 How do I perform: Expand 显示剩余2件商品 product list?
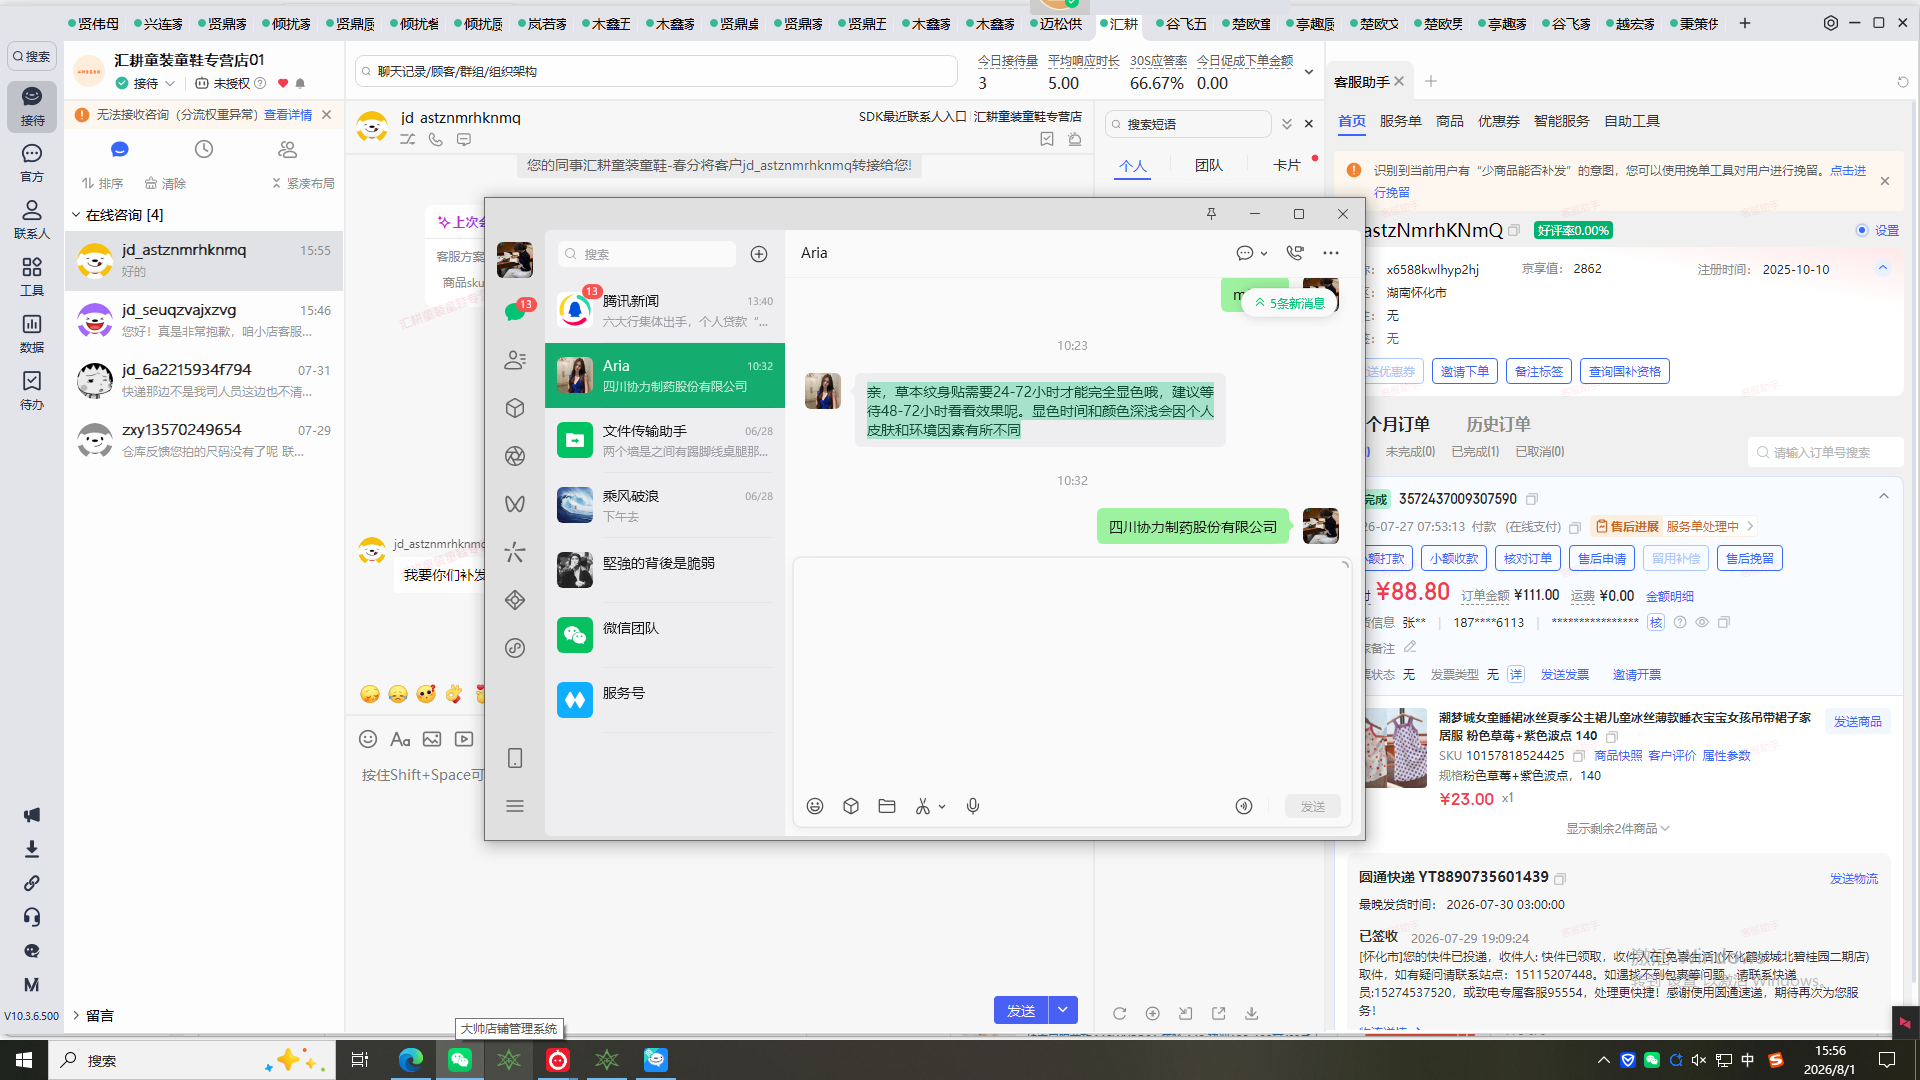point(1617,828)
